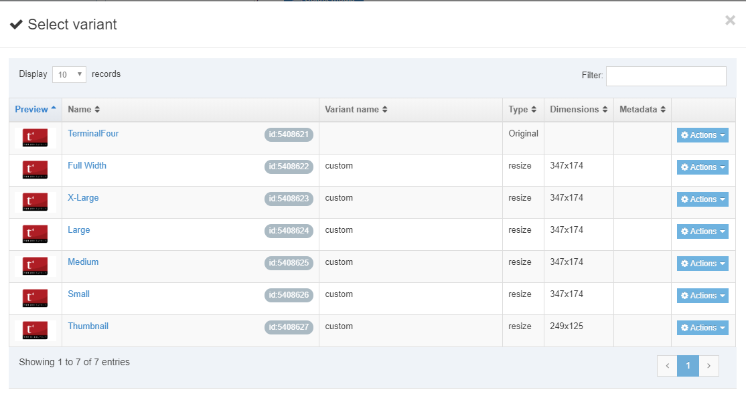Go to next page of results
This screenshot has width=746, height=394.
708,366
